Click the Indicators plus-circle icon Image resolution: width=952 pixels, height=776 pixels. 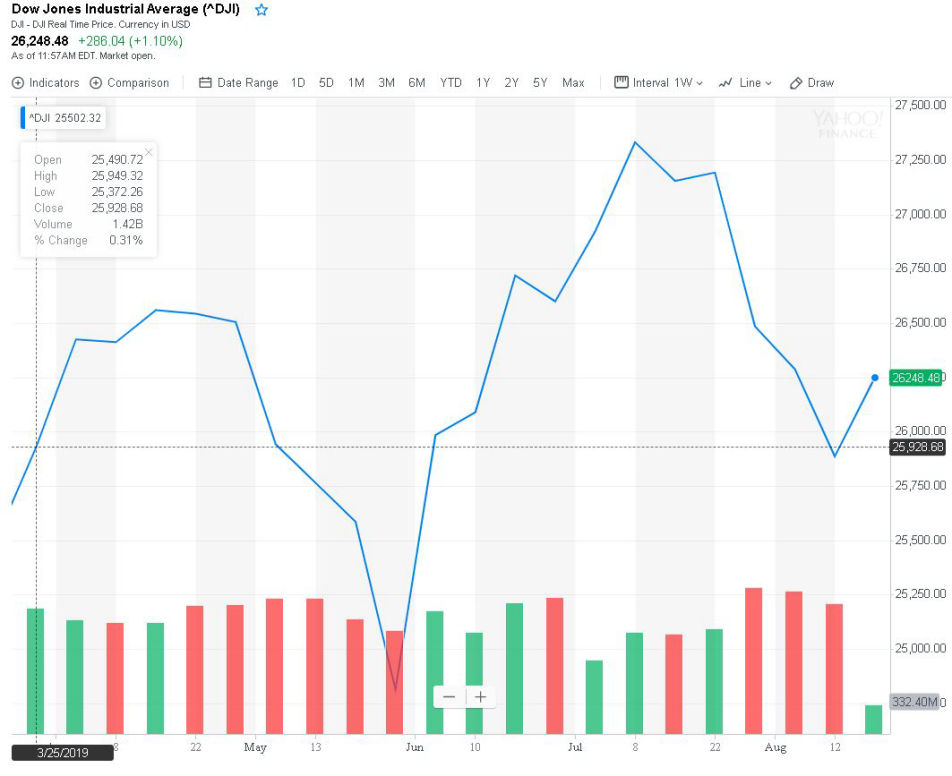18,83
